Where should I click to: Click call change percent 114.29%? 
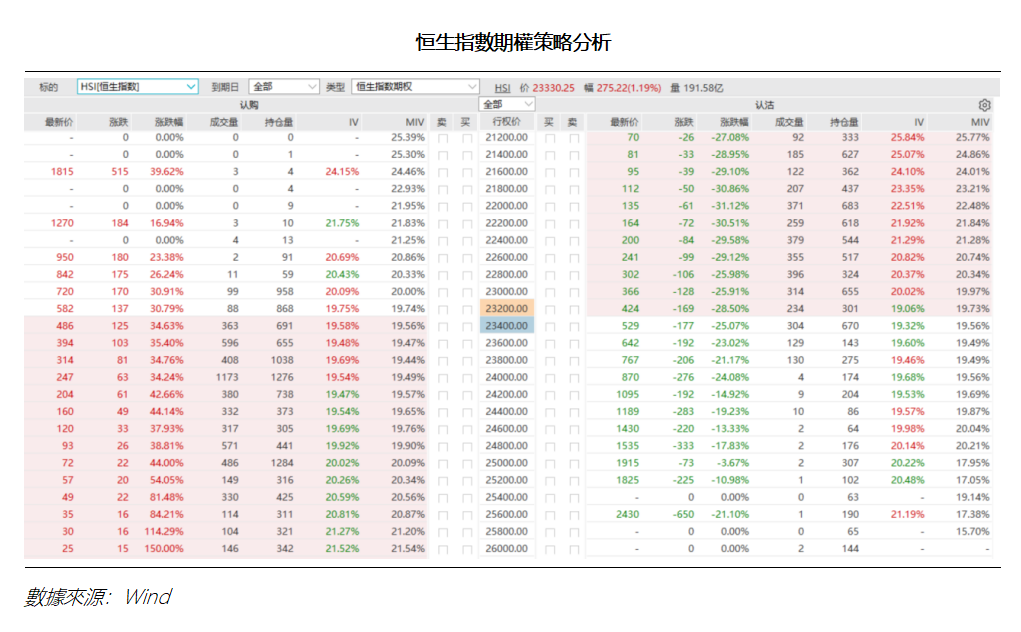[x=163, y=532]
